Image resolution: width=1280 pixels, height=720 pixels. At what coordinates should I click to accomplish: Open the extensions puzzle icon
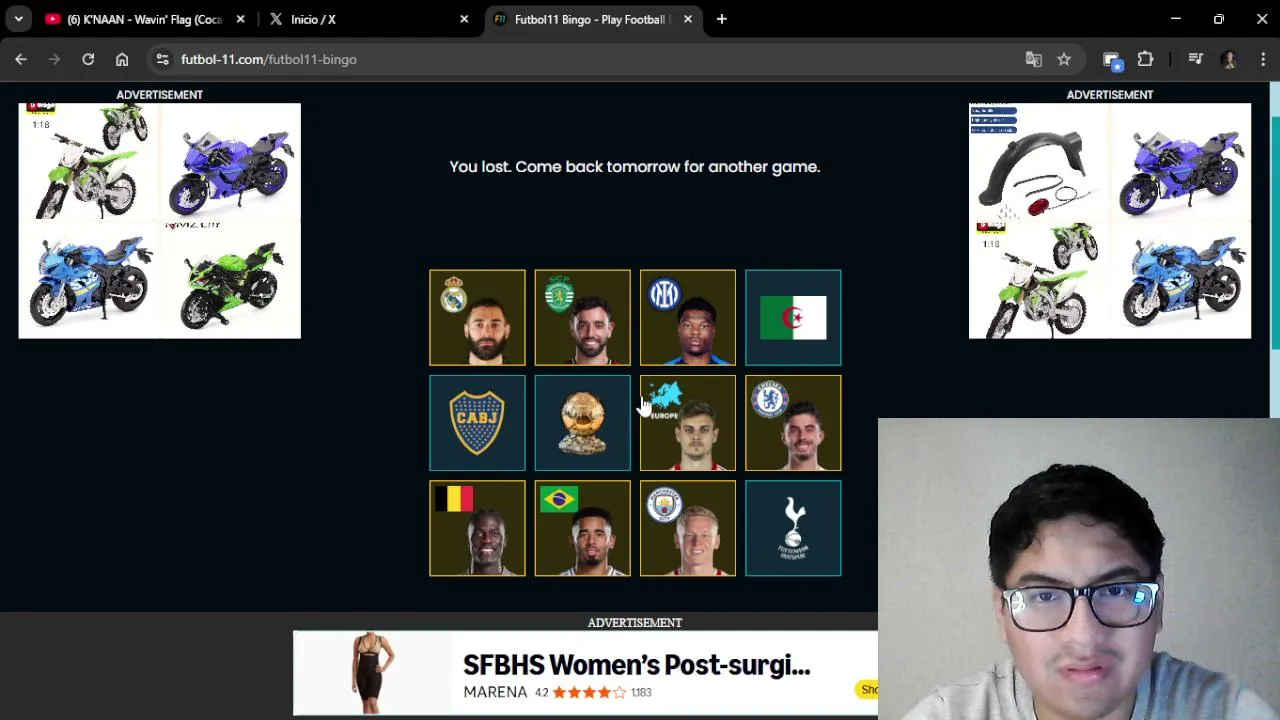pos(1145,59)
